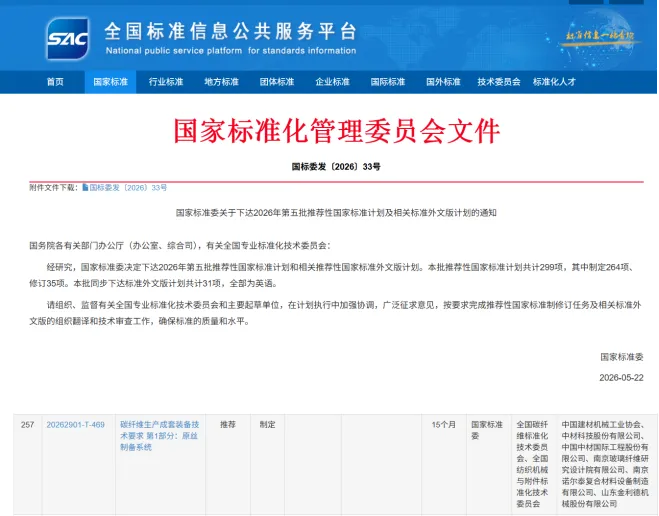Navigate to 企业标准 menu item
This screenshot has width=659, height=516.
[332, 82]
